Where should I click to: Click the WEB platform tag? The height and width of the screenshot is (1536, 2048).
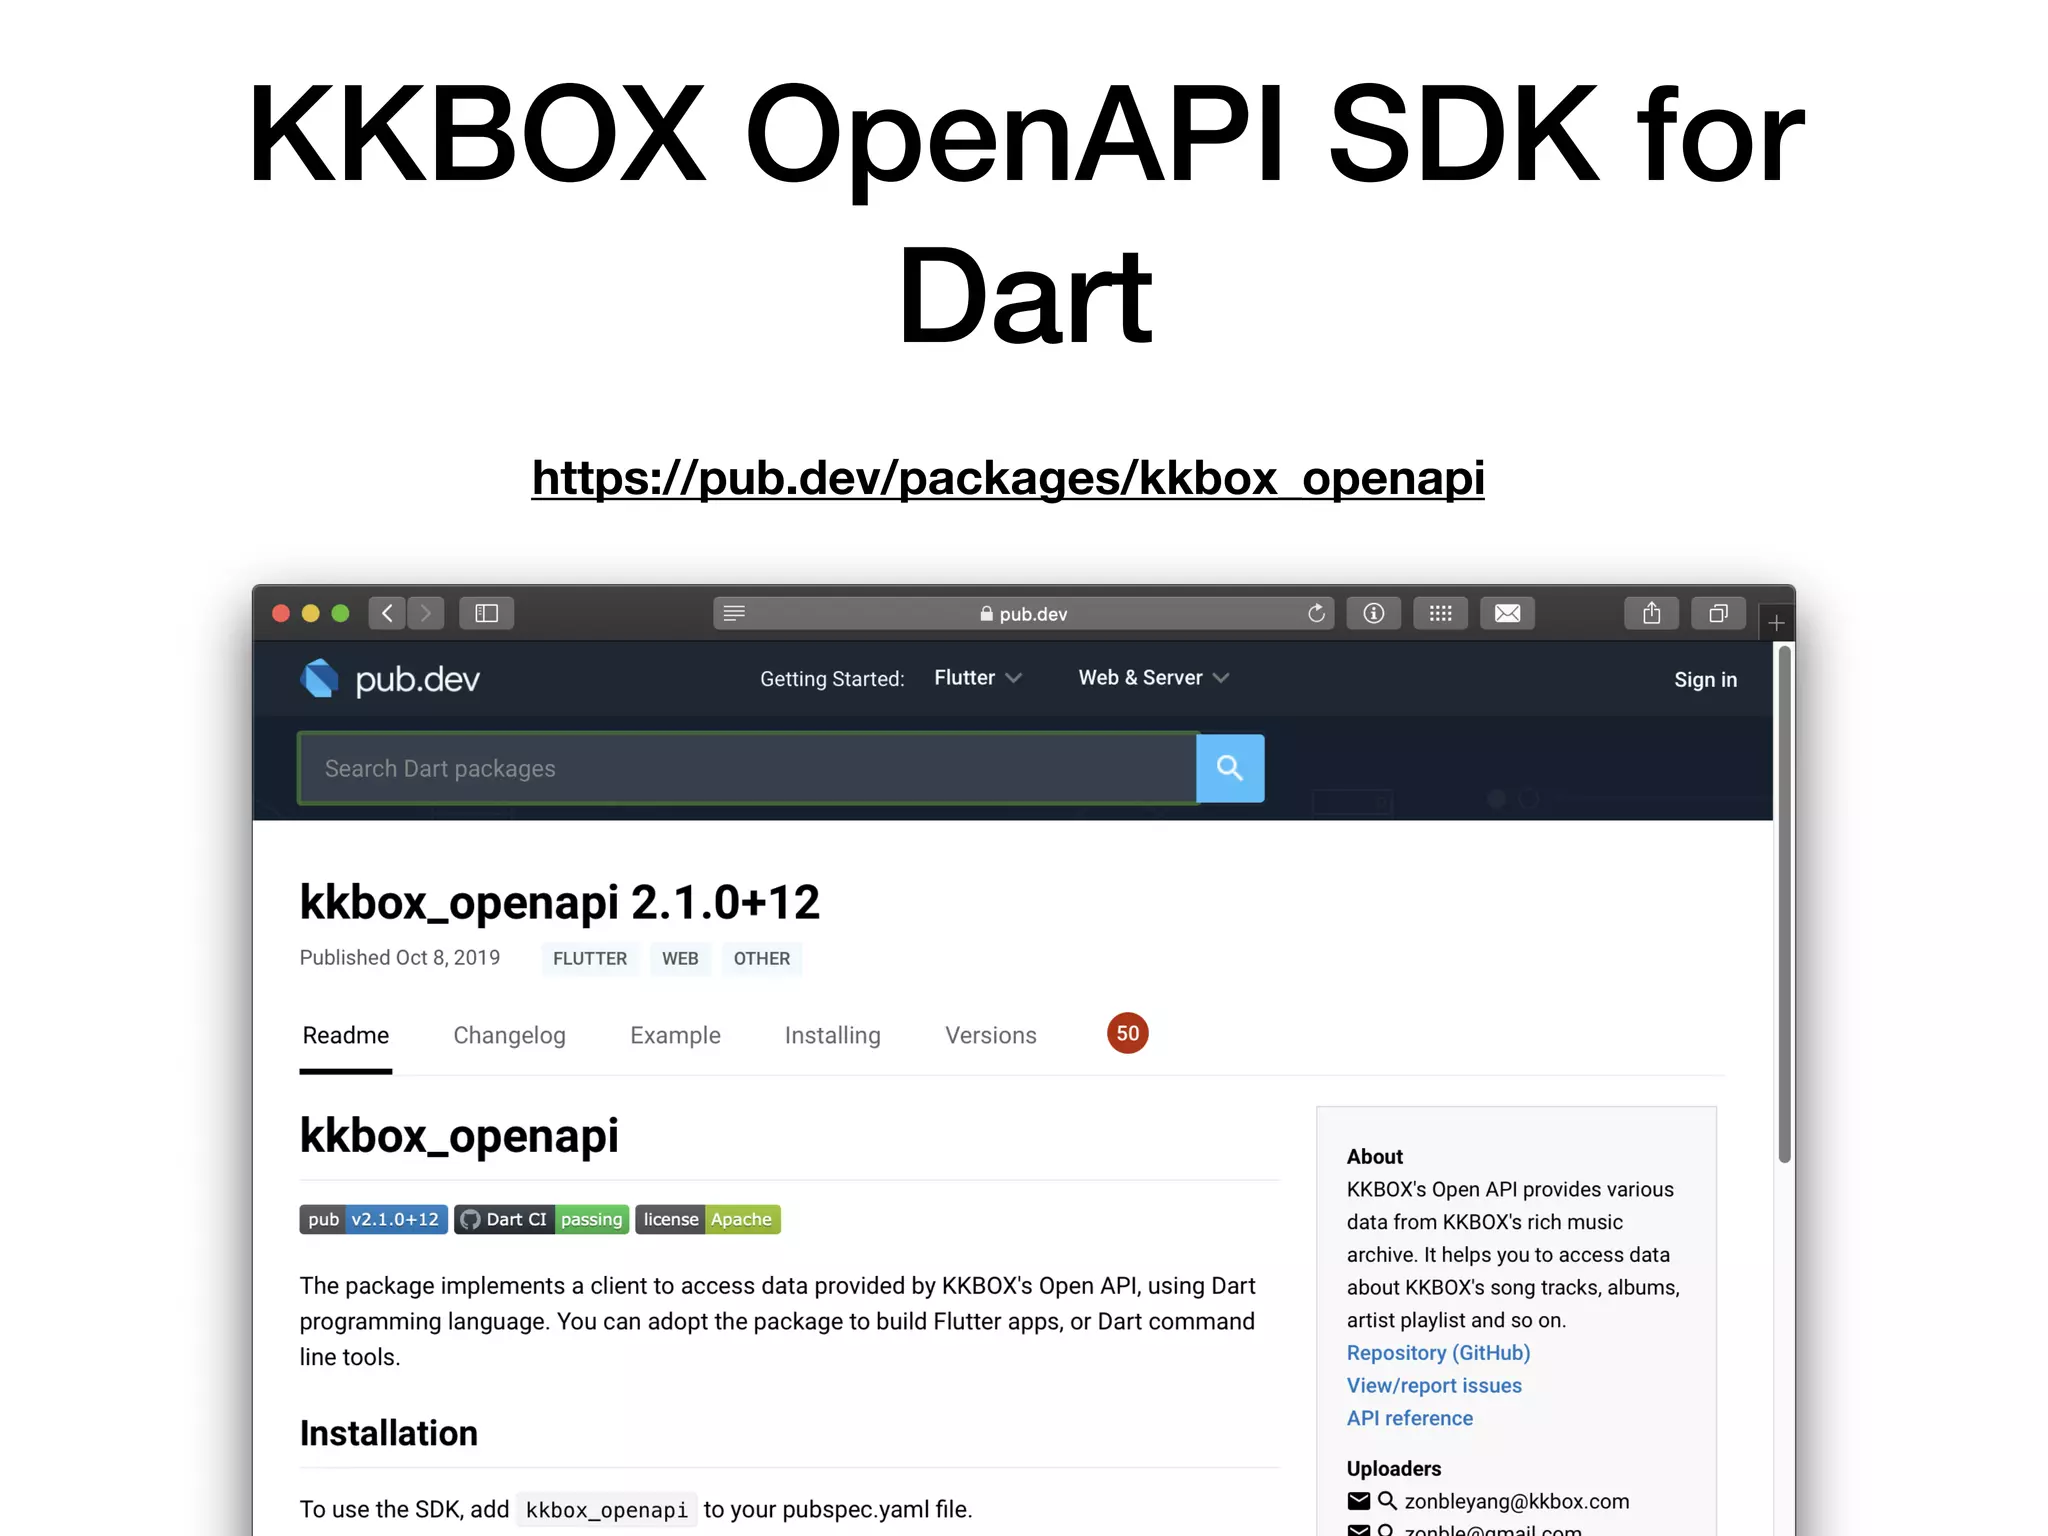[x=680, y=958]
